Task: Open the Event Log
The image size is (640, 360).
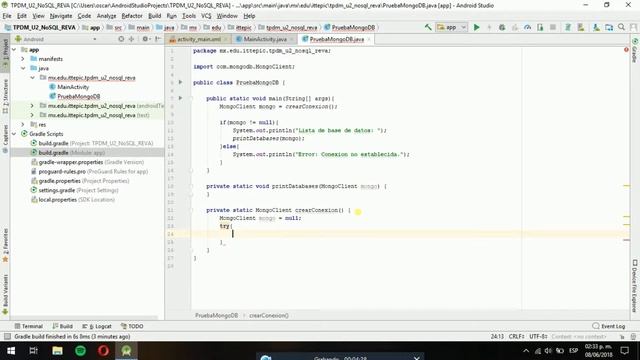Action: coord(609,326)
